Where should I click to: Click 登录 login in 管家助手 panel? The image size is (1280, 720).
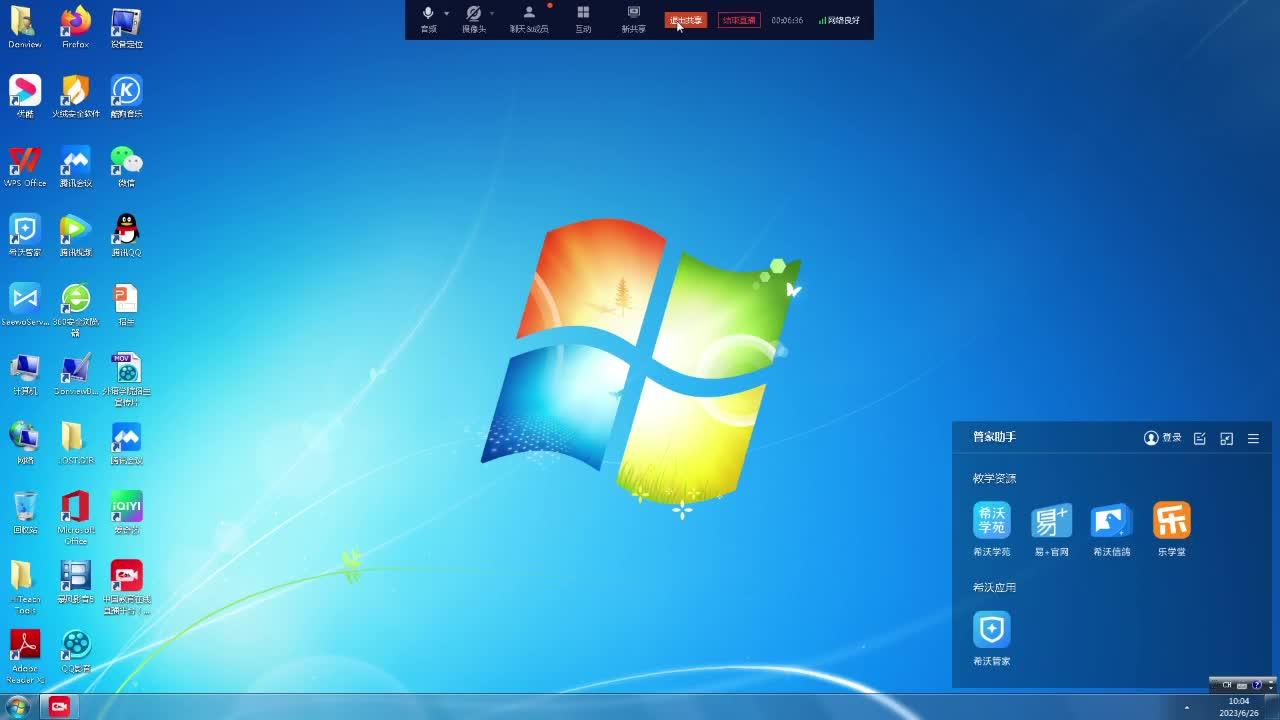(x=1163, y=438)
